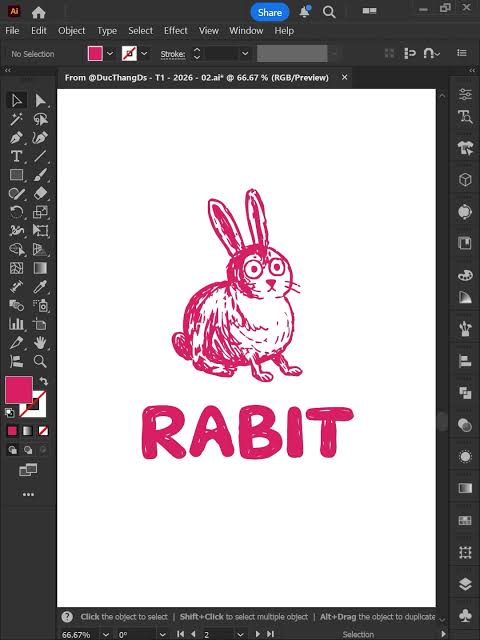Viewport: 480px width, 640px height.
Task: Select the Gradient tool
Action: click(x=40, y=268)
